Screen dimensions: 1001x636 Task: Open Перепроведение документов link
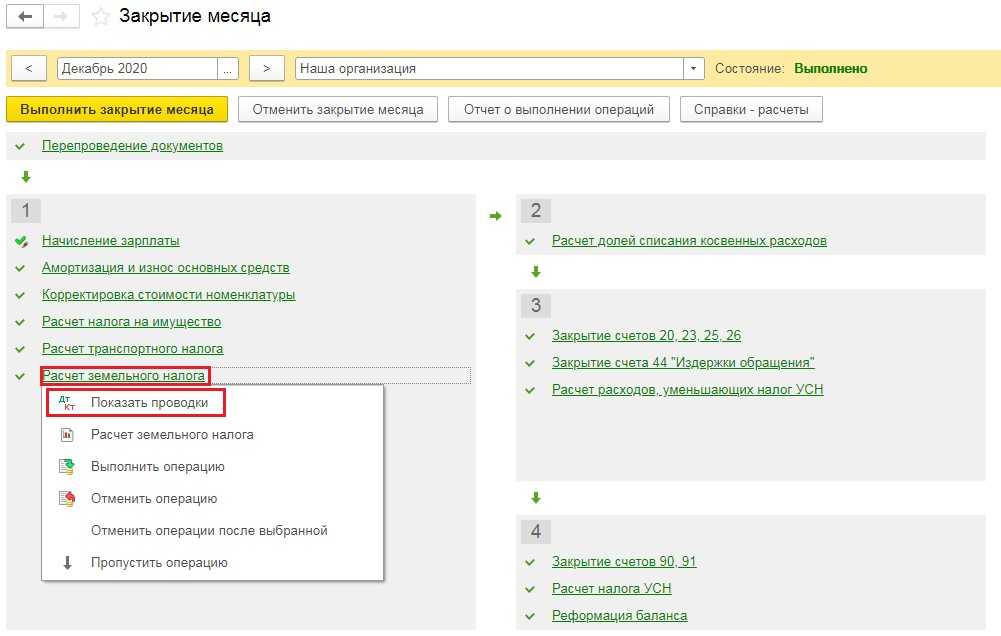click(x=132, y=146)
